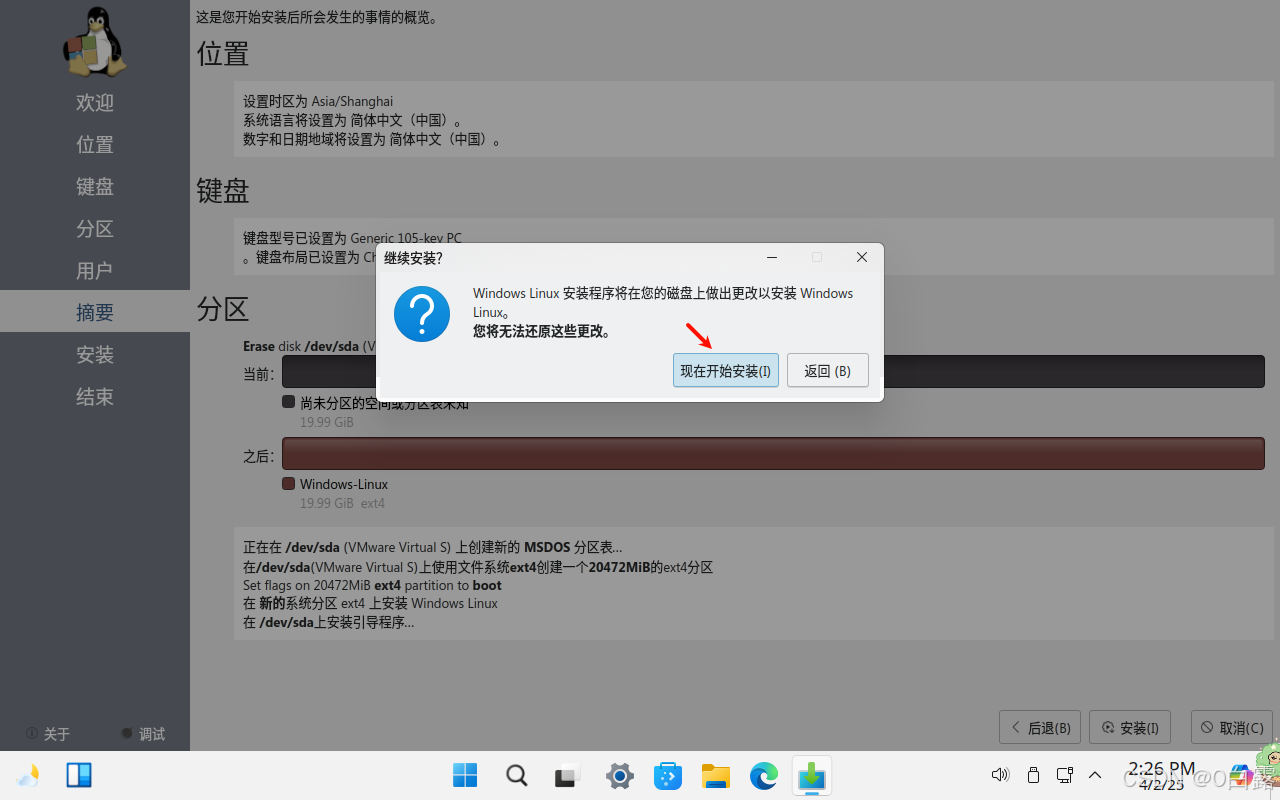Screen dimensions: 1280x800
Task: Click the 在 /dev/sda上安装引导程序 line
Action: tap(328, 622)
